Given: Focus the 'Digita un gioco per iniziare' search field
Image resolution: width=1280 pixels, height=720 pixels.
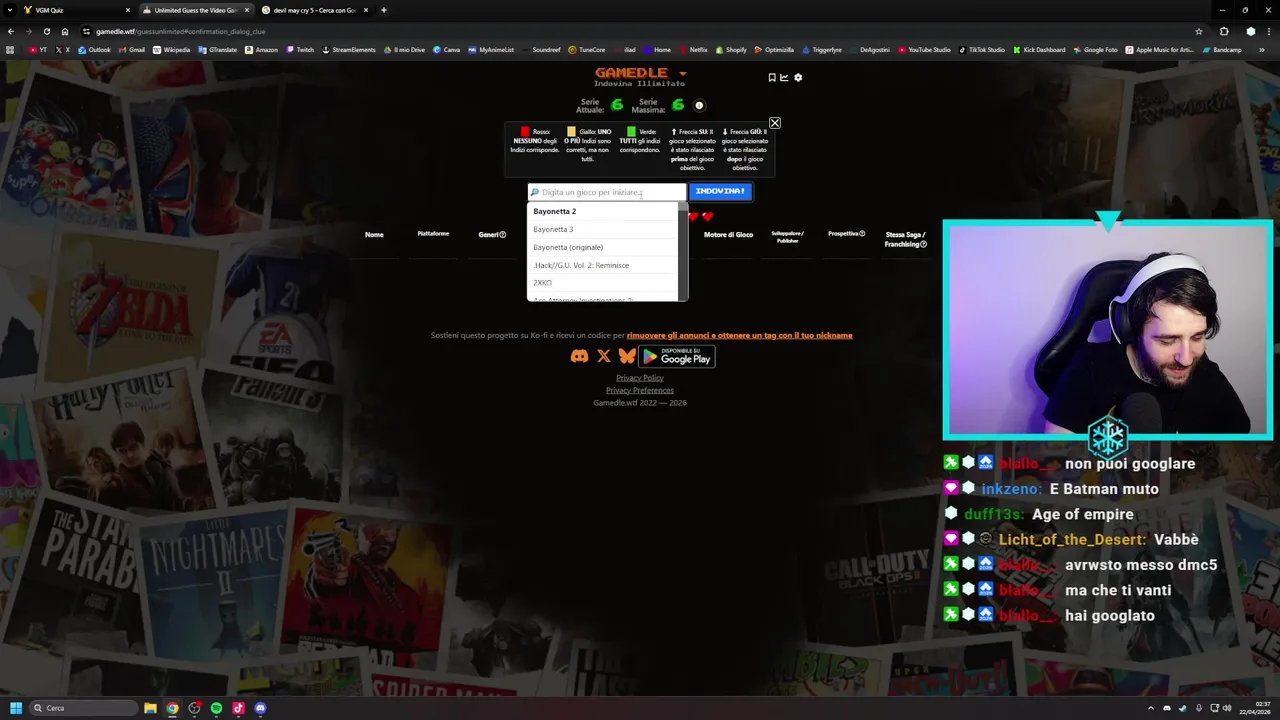Looking at the screenshot, I should click(607, 192).
